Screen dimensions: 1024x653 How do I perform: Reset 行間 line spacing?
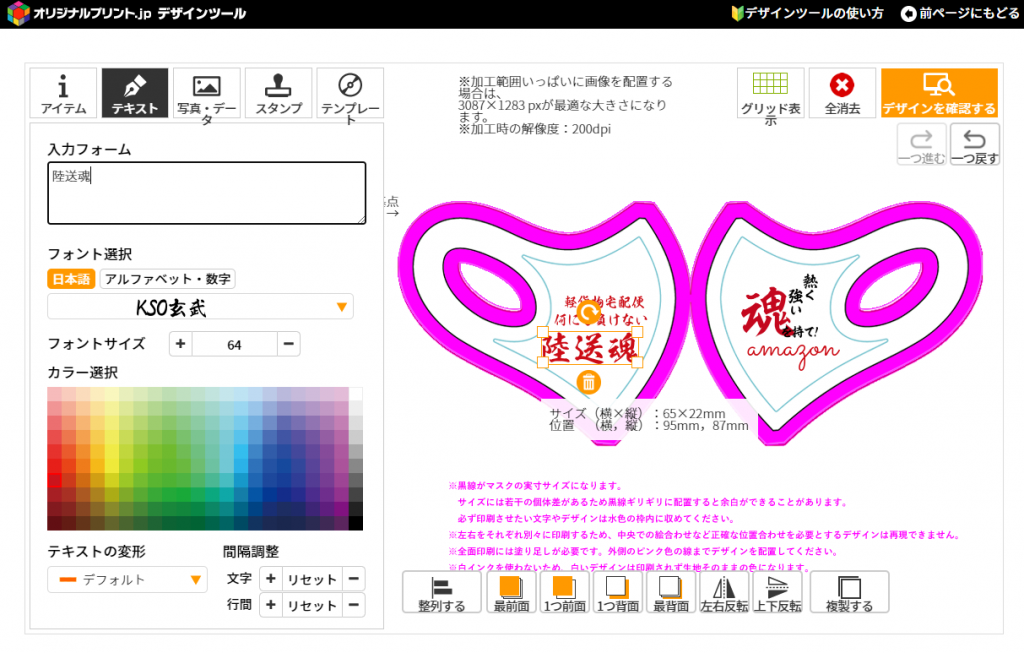click(312, 605)
